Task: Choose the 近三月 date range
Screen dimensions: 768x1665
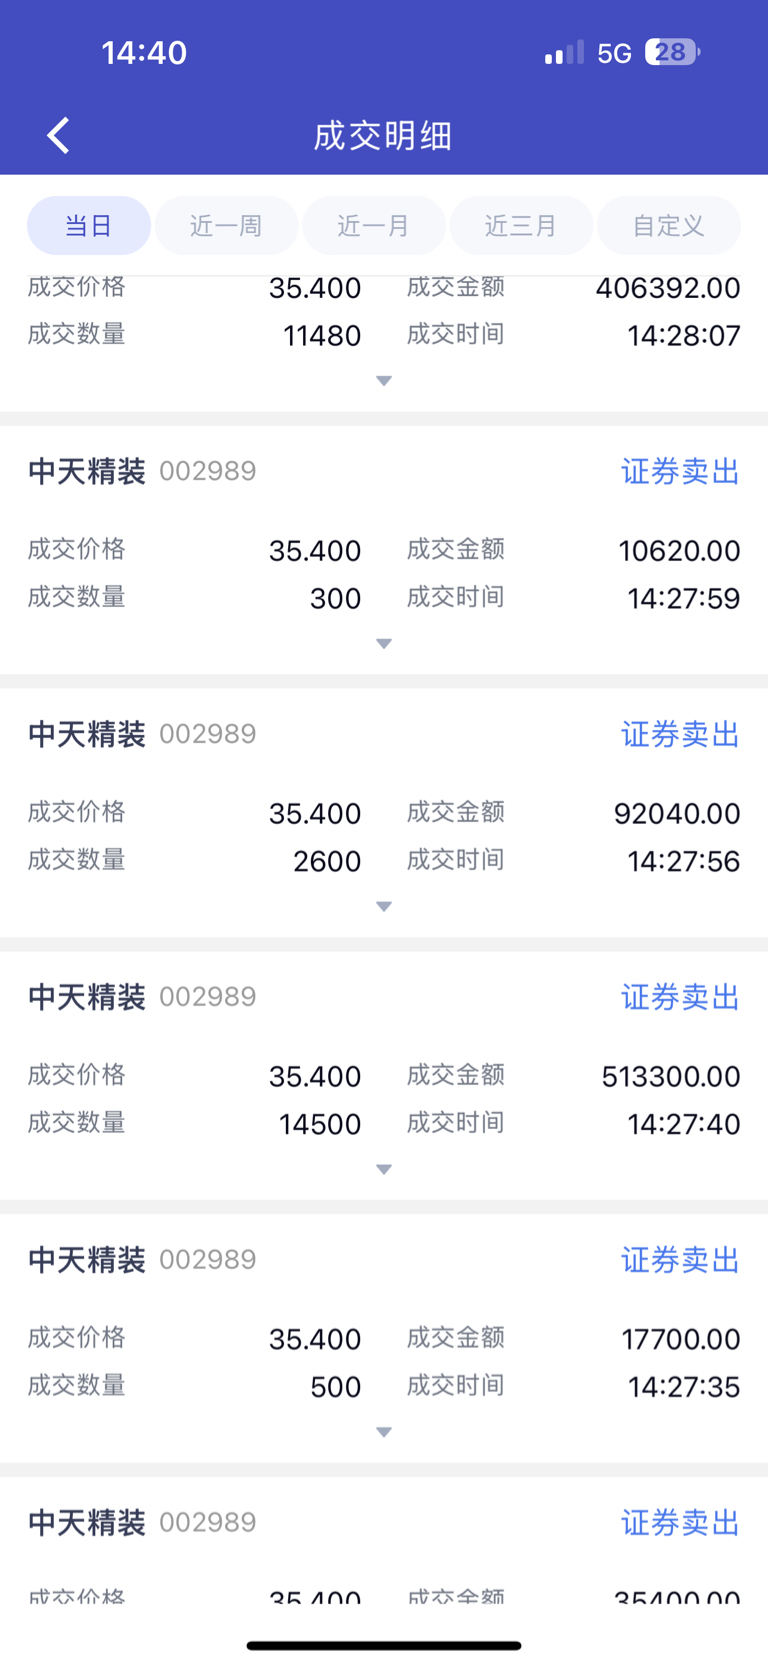Action: click(x=521, y=225)
